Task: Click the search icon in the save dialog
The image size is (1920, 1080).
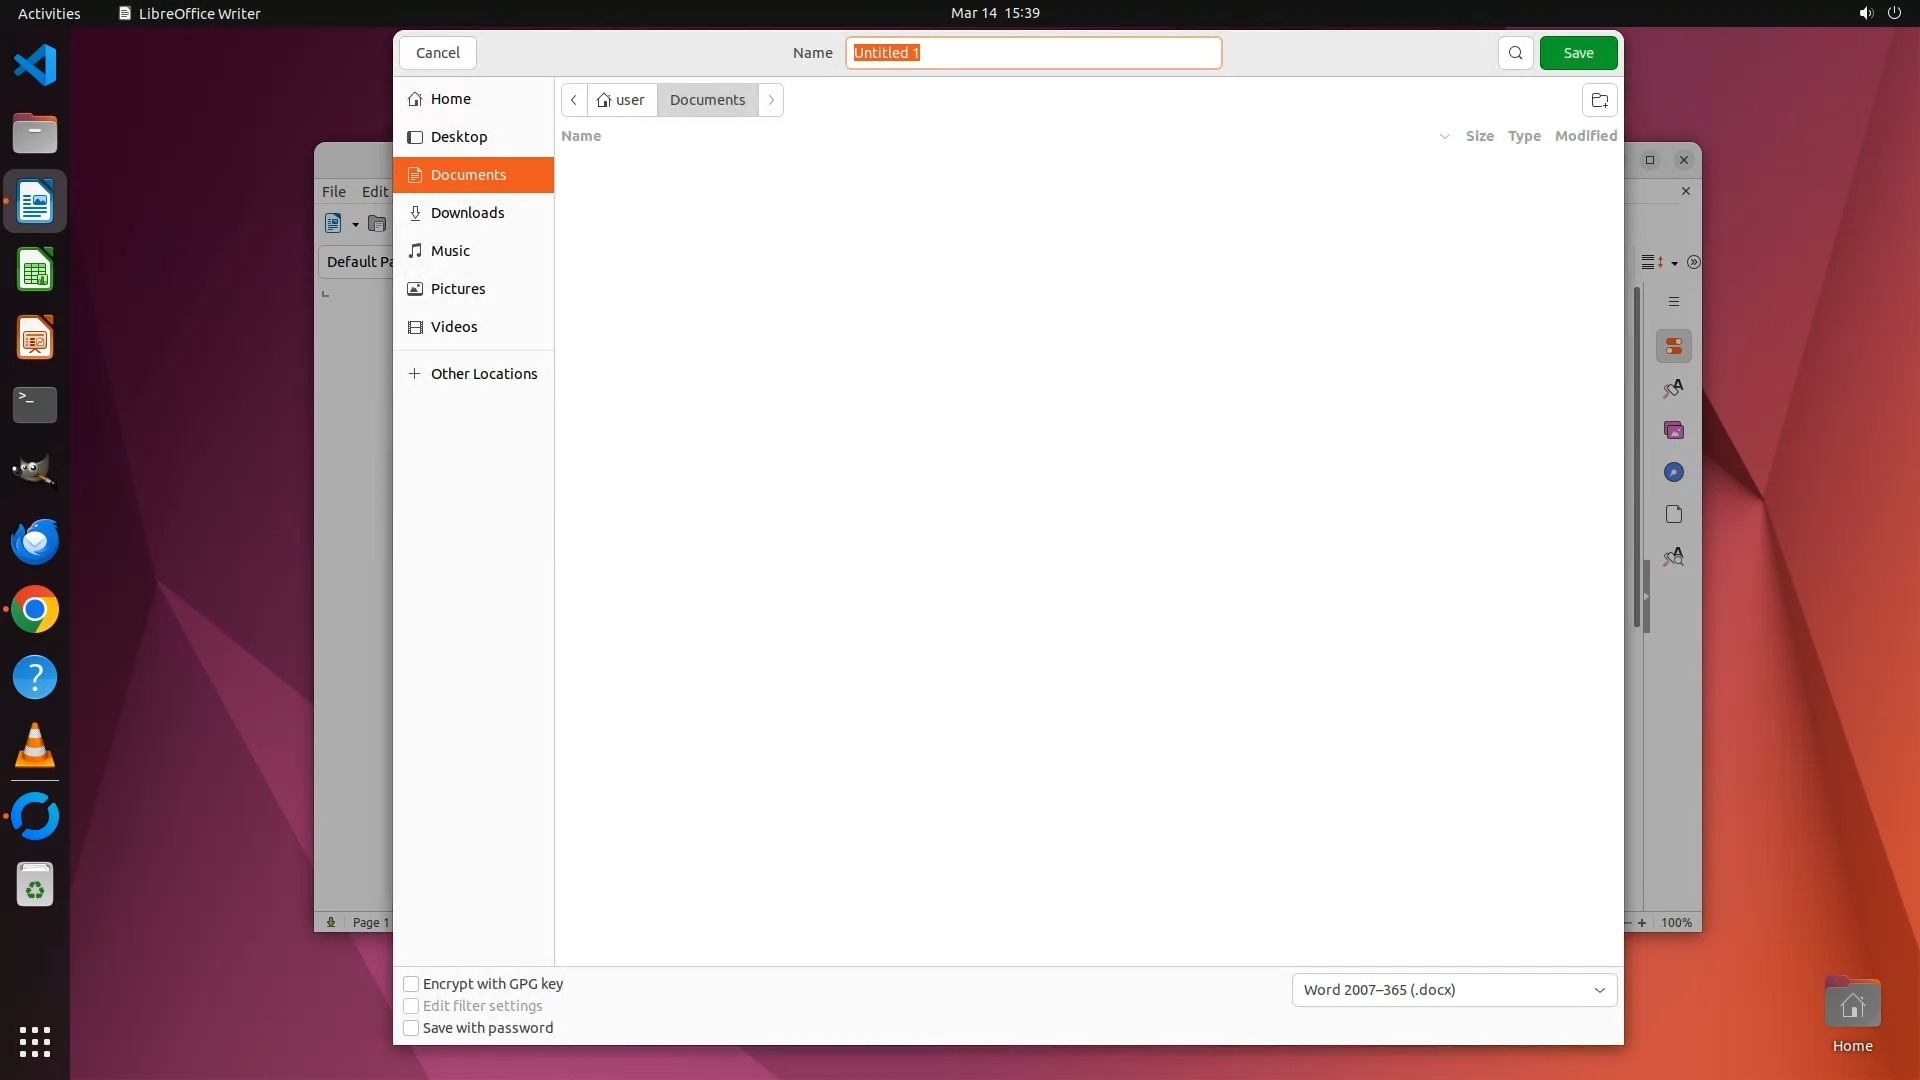Action: 1515,53
